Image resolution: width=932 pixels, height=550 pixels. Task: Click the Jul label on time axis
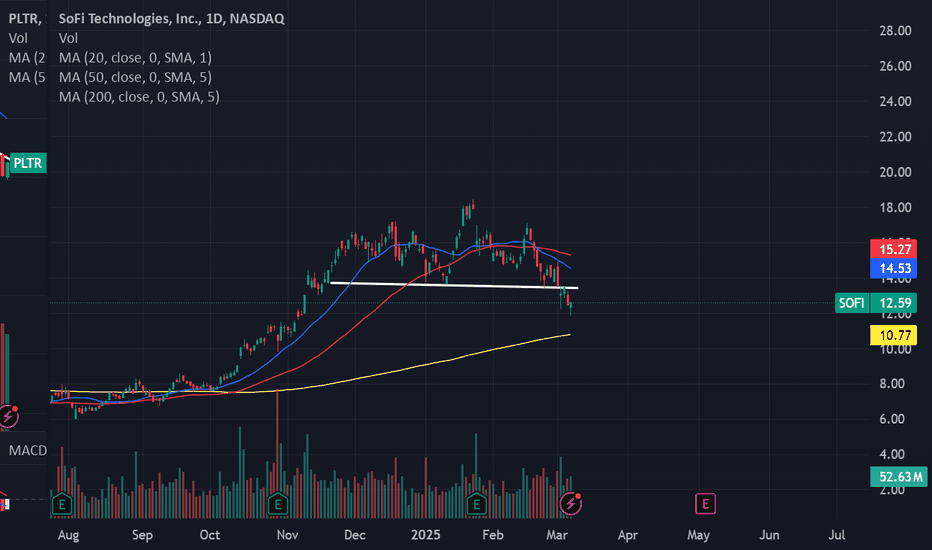click(836, 535)
